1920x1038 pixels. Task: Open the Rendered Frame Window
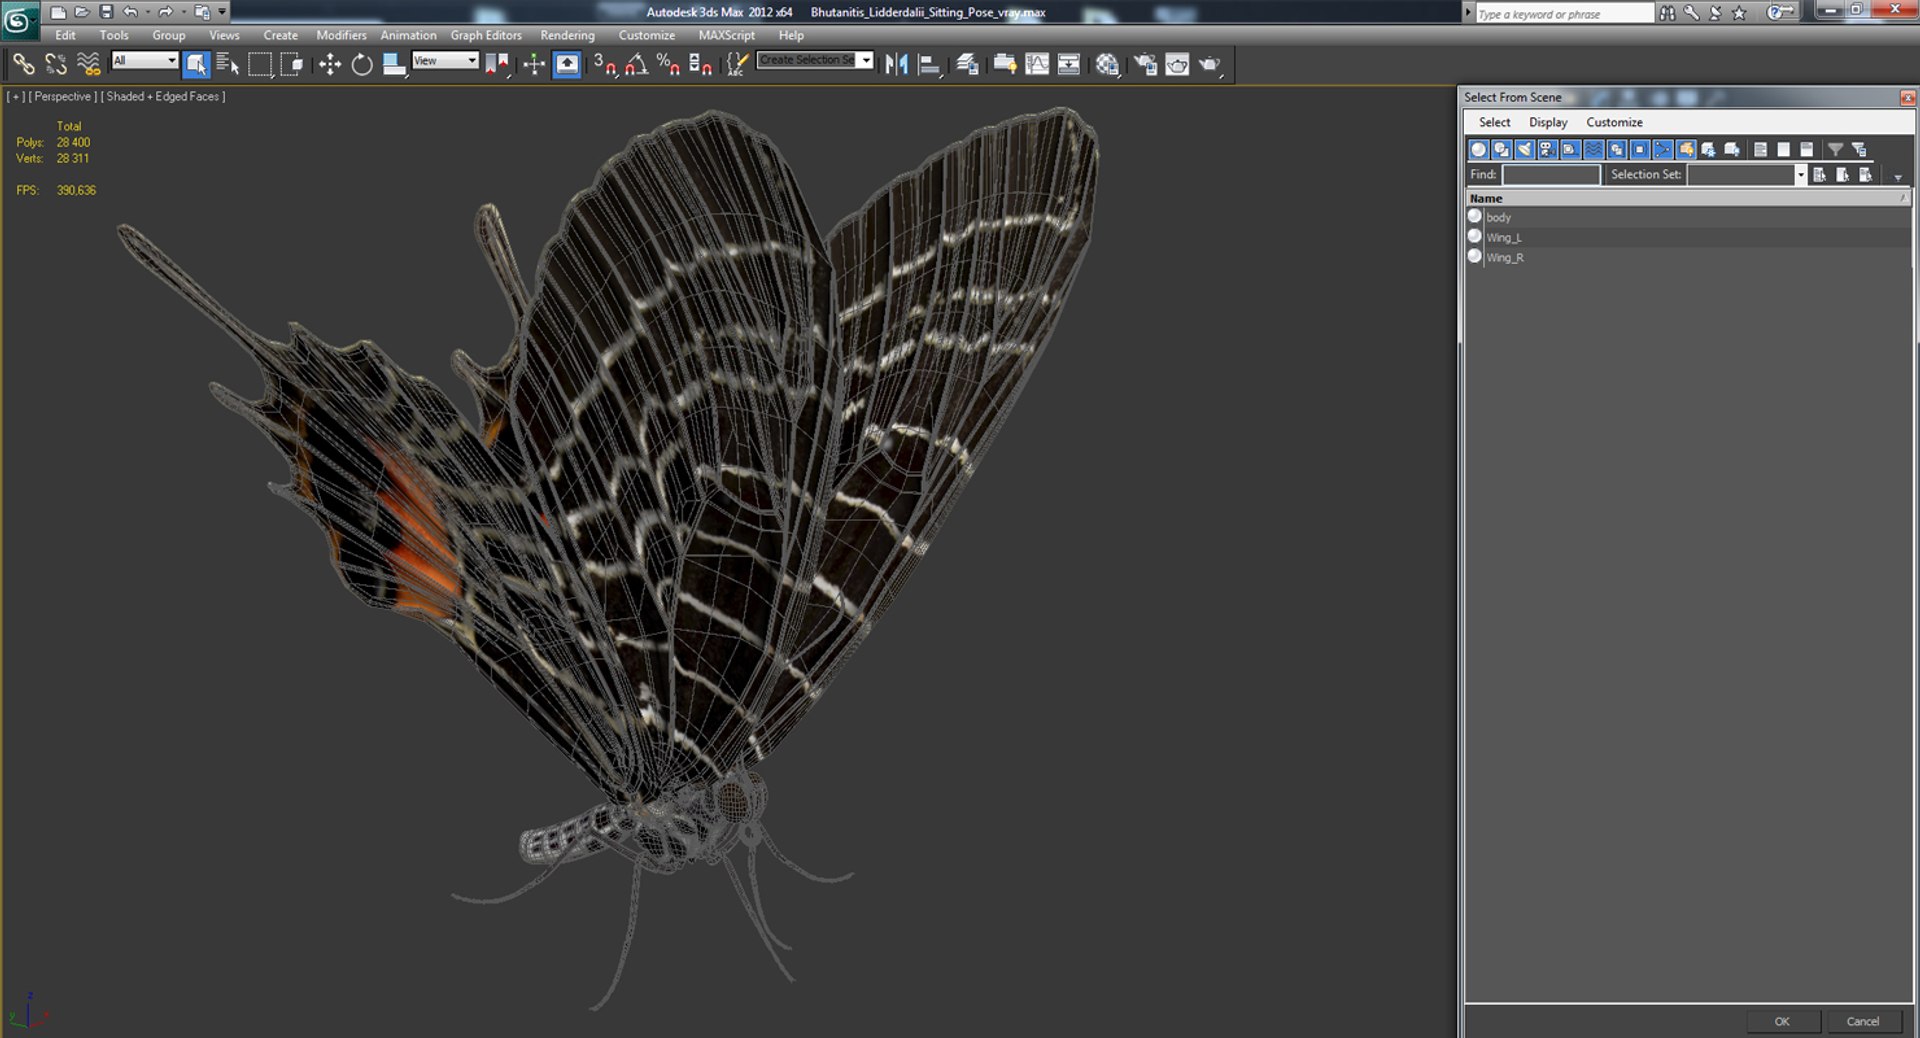pos(1177,65)
